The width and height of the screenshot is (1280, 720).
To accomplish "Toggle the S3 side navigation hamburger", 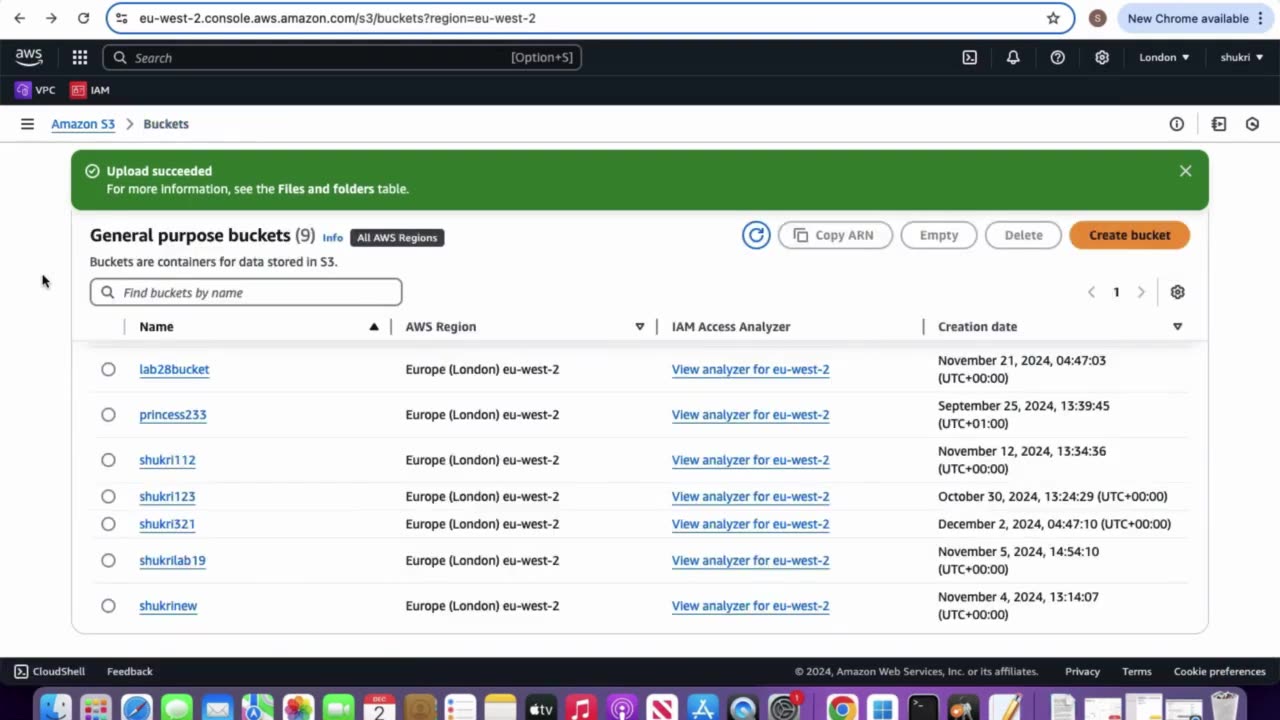I will (27, 124).
